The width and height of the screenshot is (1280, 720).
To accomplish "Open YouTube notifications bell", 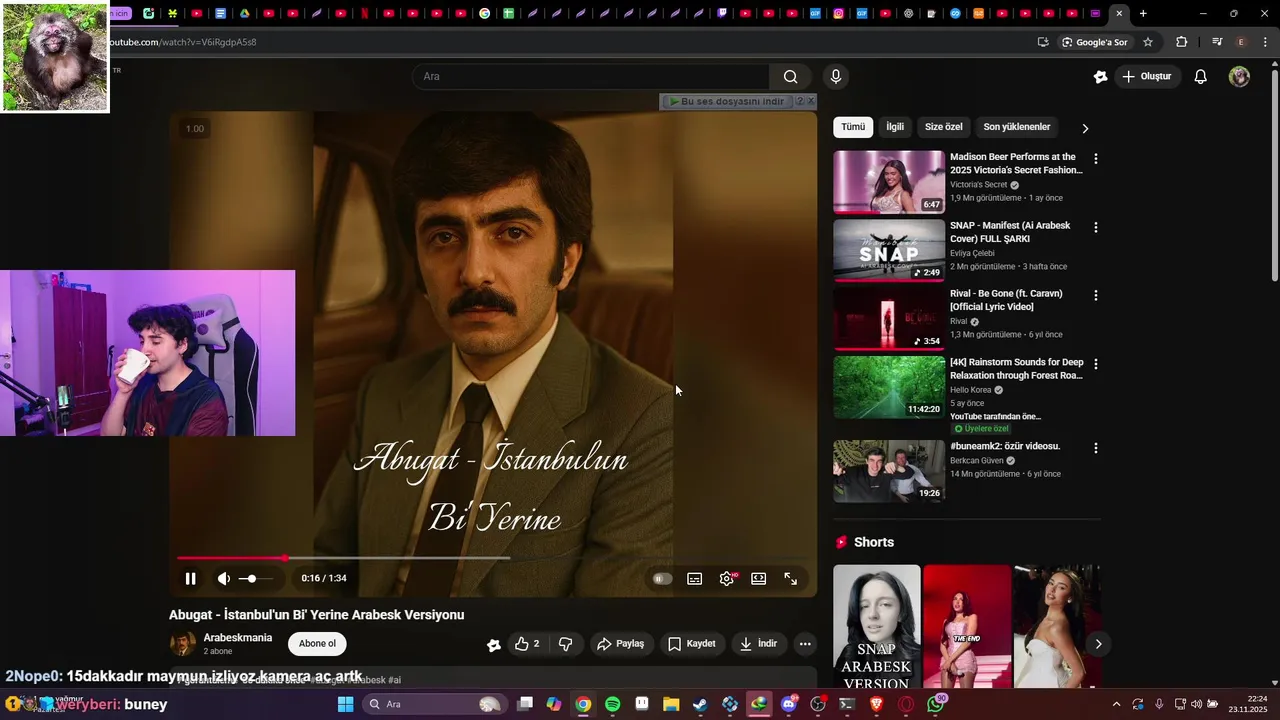I will click(x=1201, y=77).
